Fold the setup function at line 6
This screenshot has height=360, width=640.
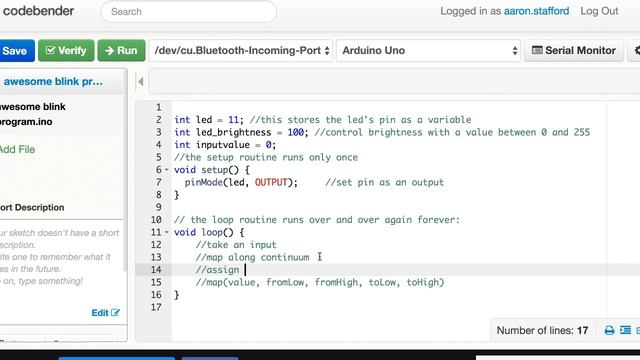[167, 170]
